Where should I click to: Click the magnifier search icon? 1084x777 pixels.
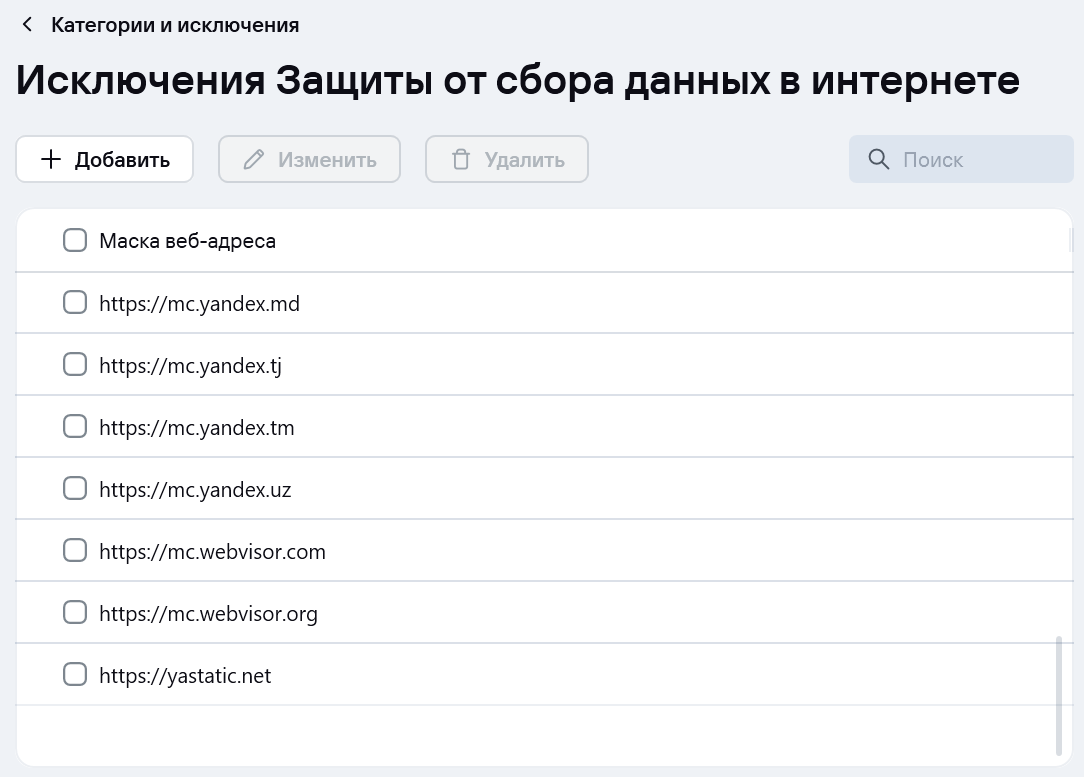click(x=878, y=159)
